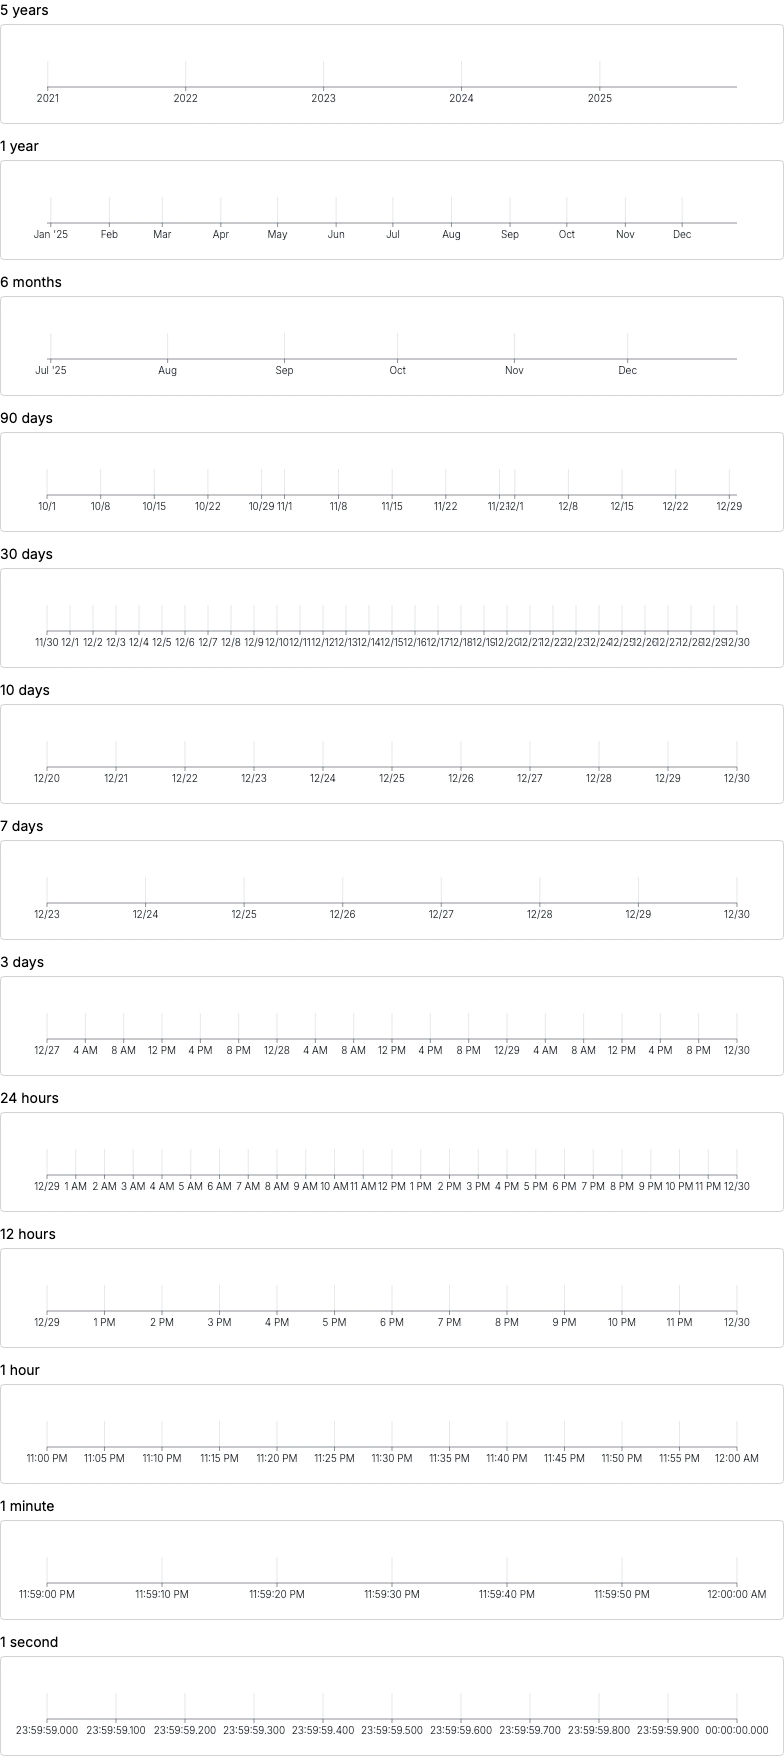Click Nov label in the 6 months chart
Viewport: 784px width, 1756px height.
514,370
